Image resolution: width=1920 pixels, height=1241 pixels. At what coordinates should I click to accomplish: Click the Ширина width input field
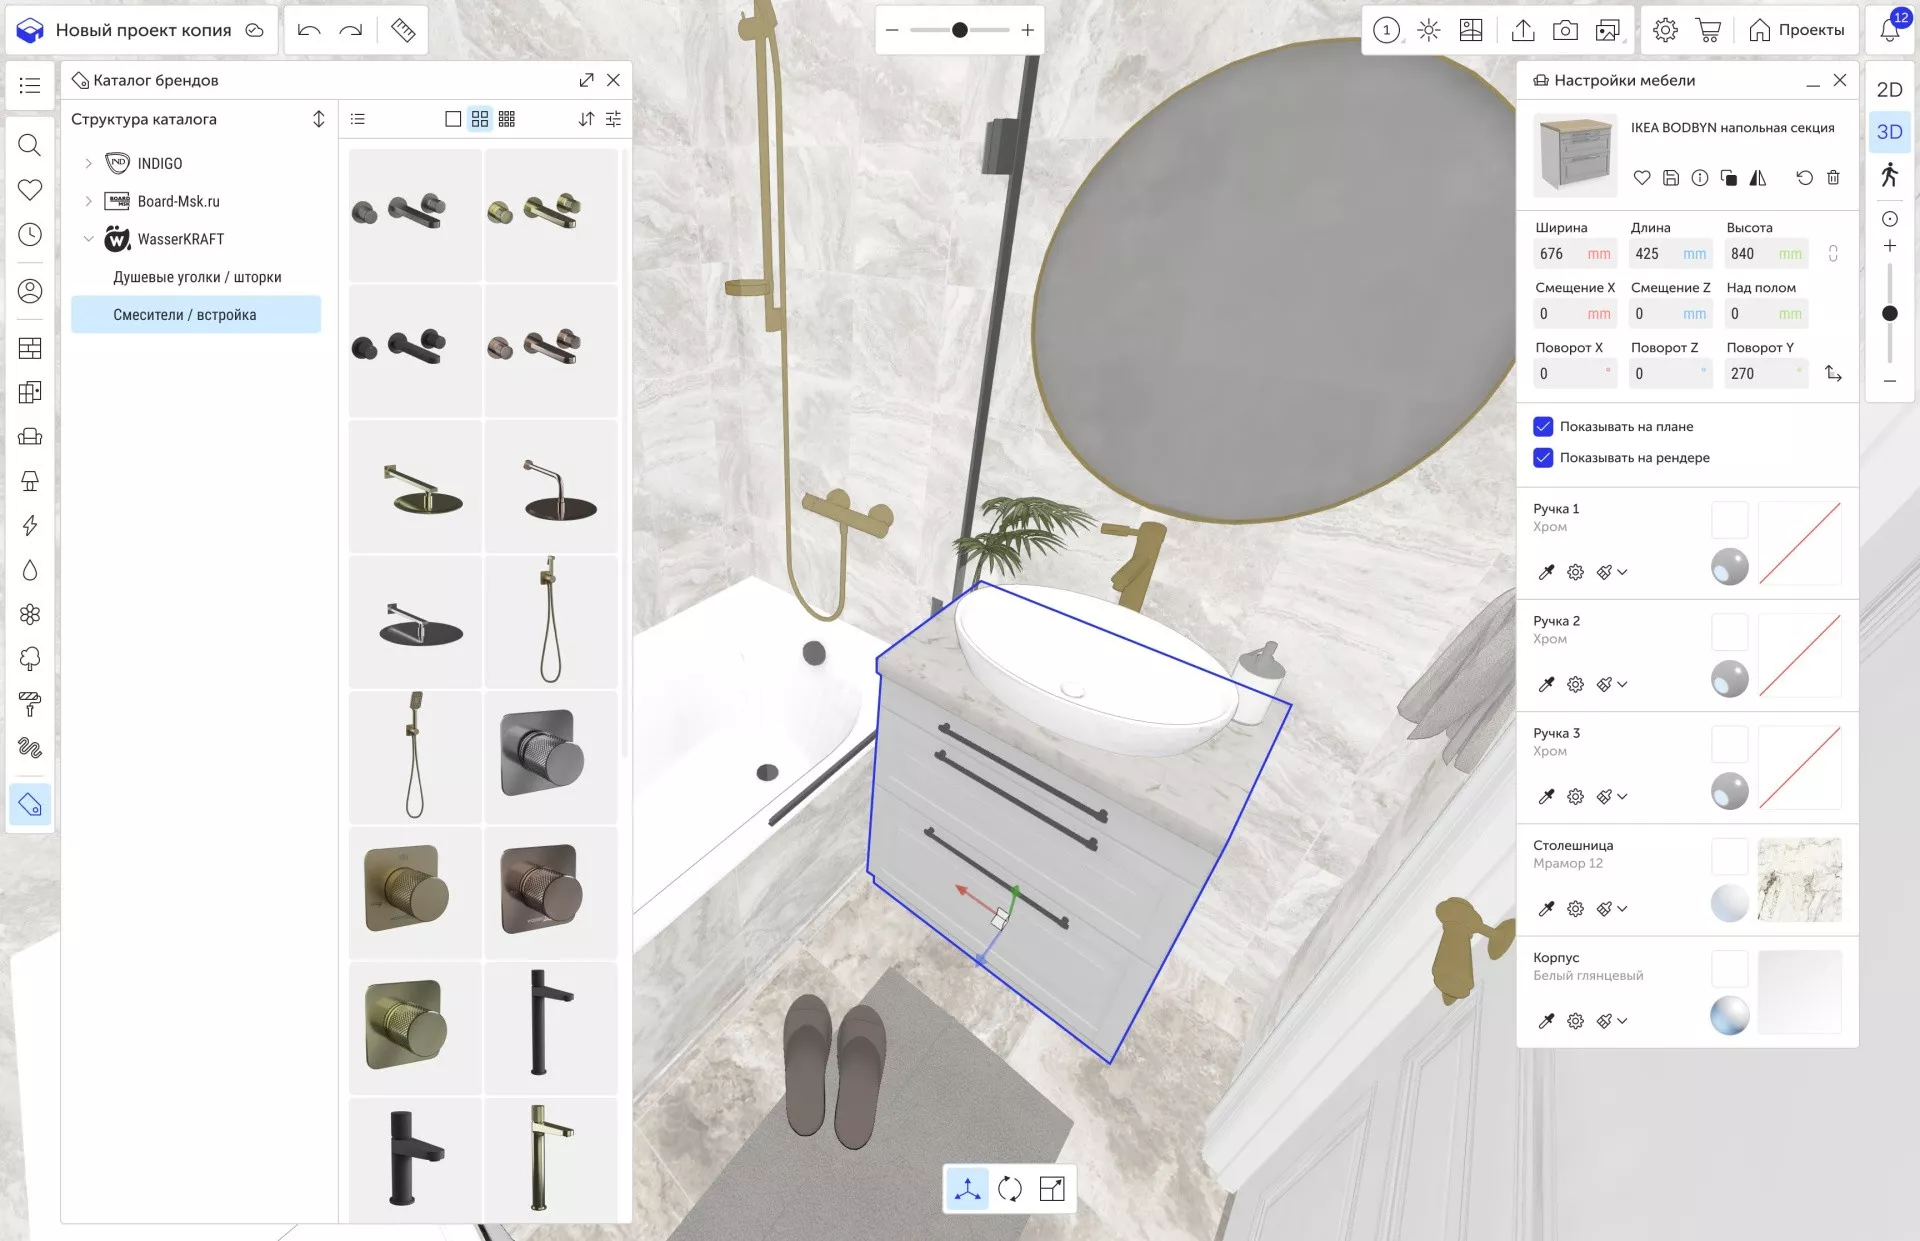pyautogui.click(x=1560, y=254)
